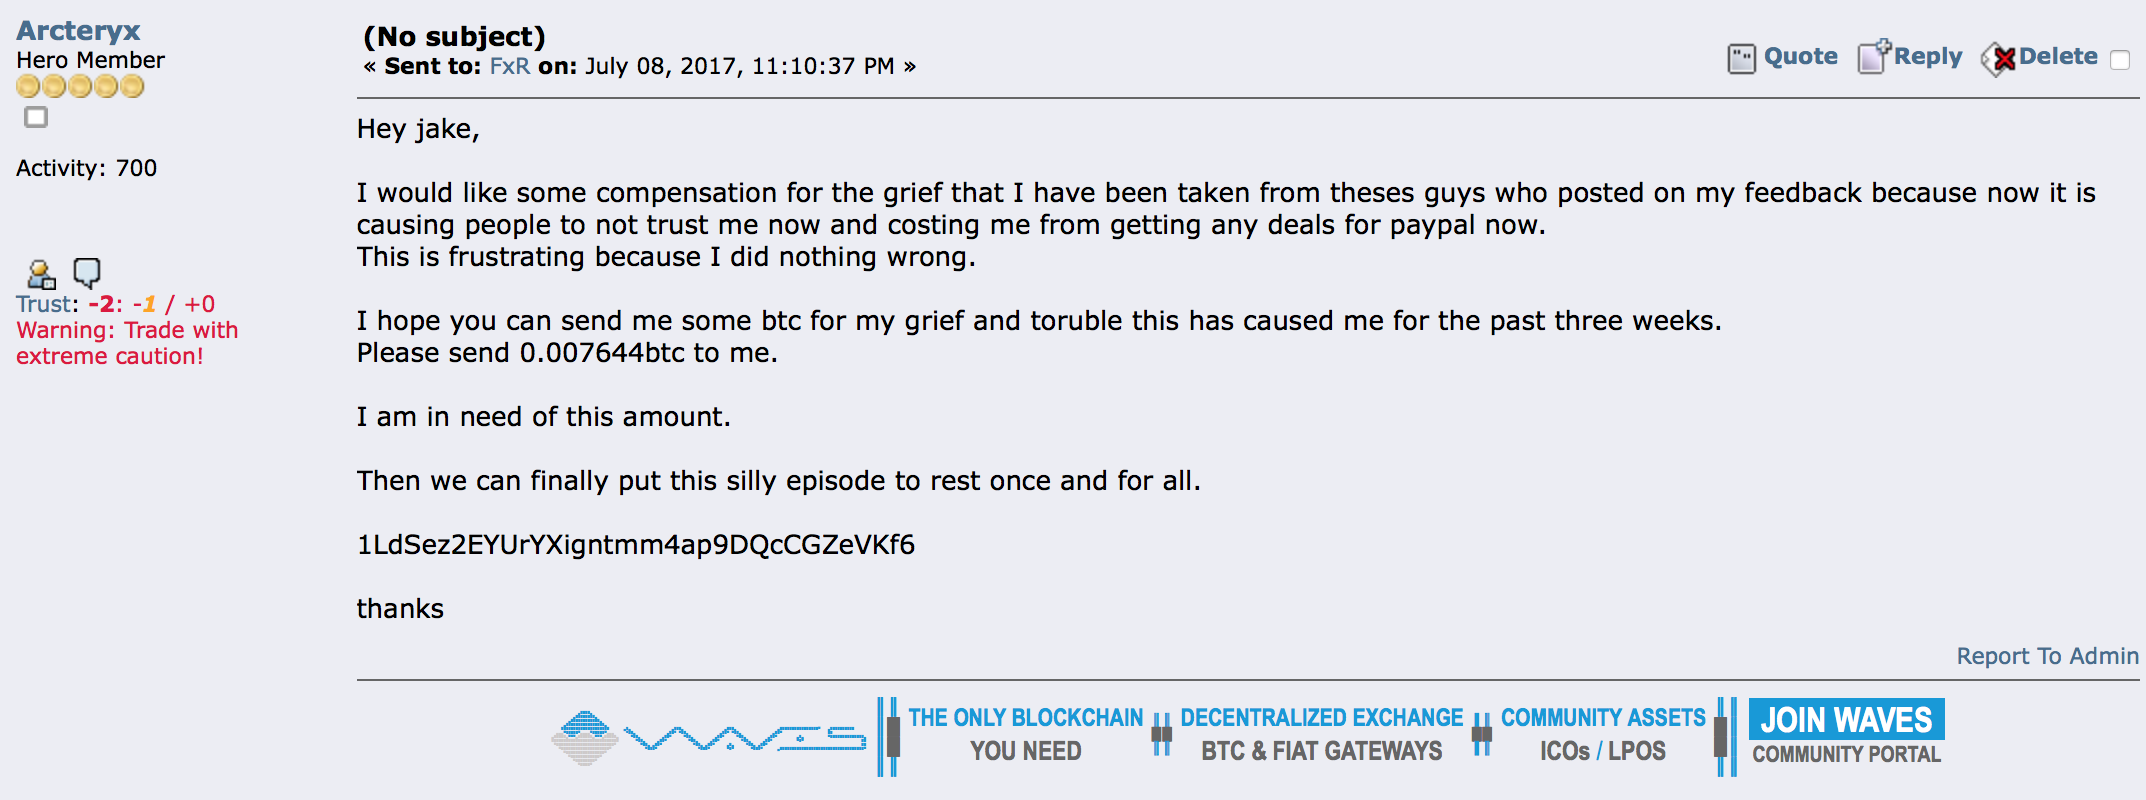This screenshot has height=800, width=2146.
Task: Click the Waves logo in the banner
Action: [x=708, y=738]
